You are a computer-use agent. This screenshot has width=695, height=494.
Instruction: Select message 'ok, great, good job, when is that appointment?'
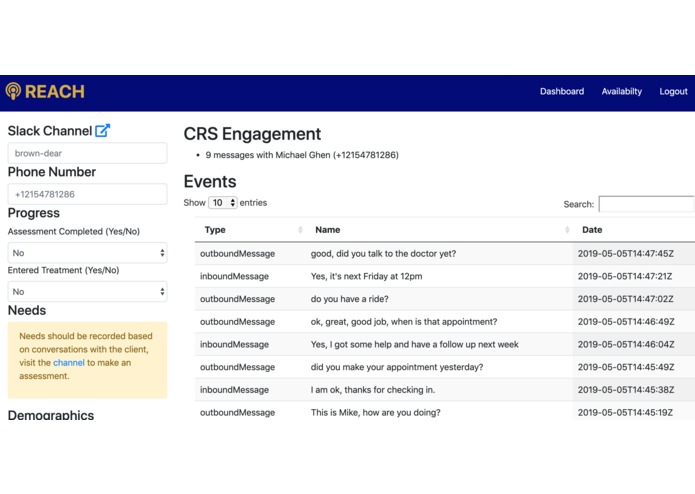[404, 322]
